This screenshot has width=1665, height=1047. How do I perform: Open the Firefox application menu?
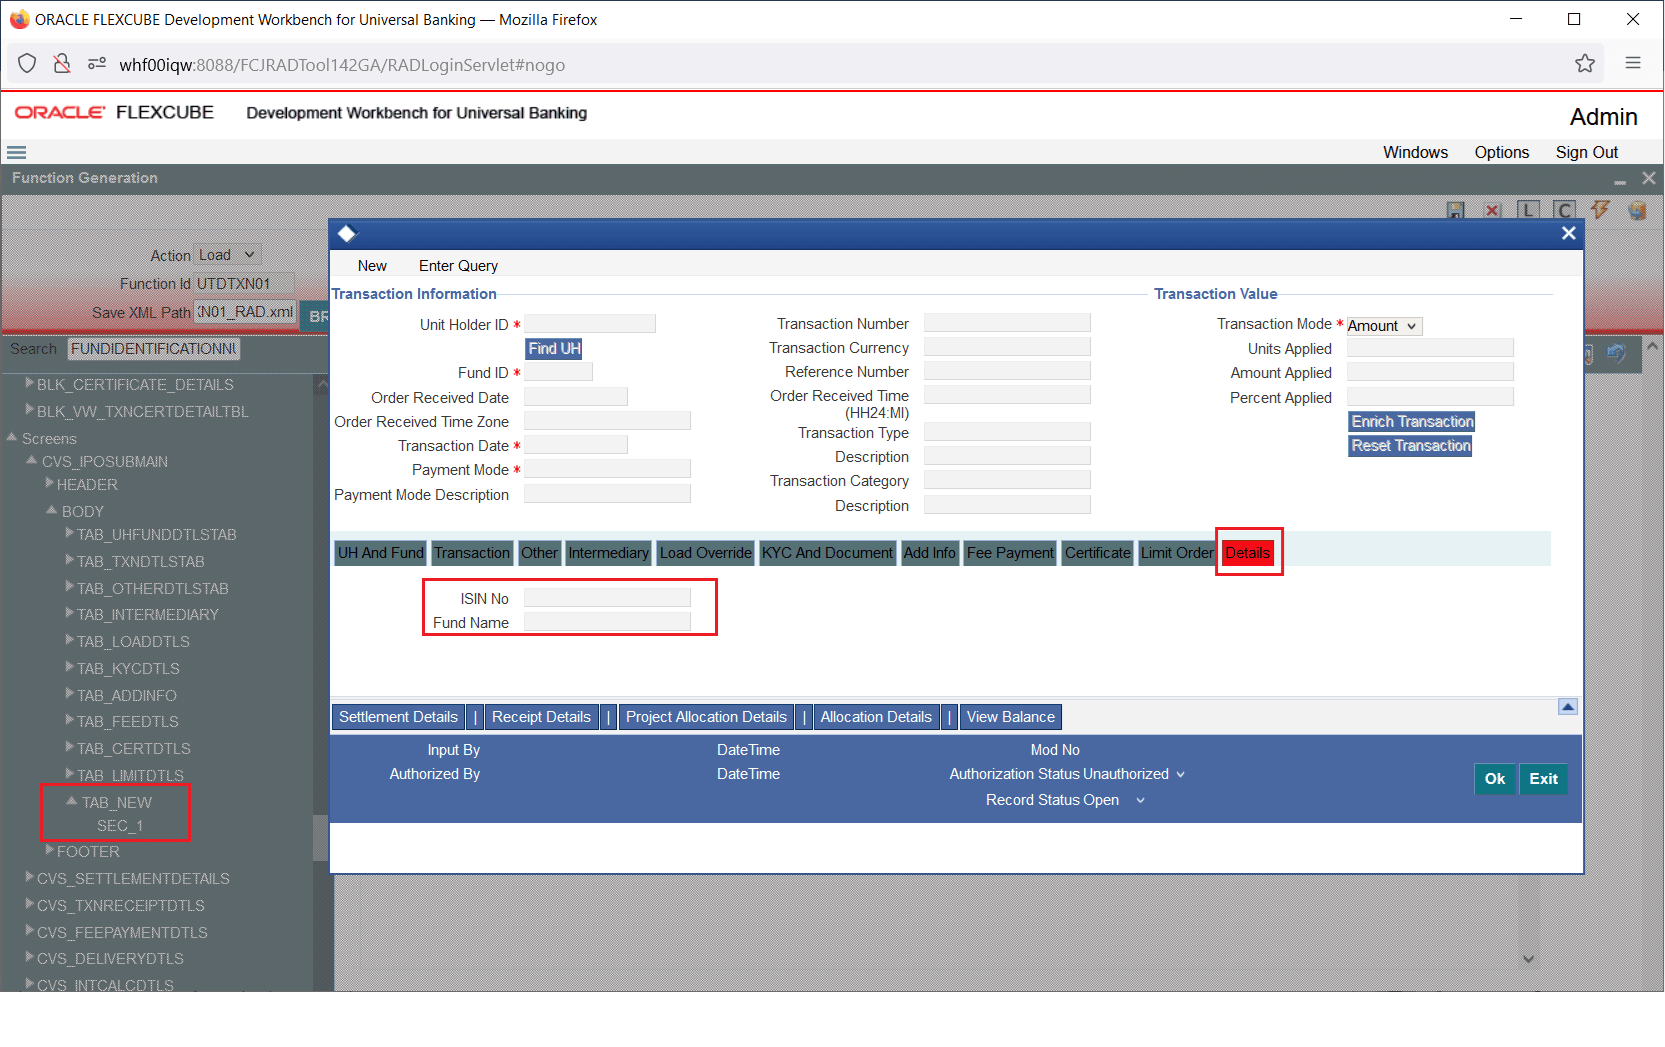[x=1633, y=63]
